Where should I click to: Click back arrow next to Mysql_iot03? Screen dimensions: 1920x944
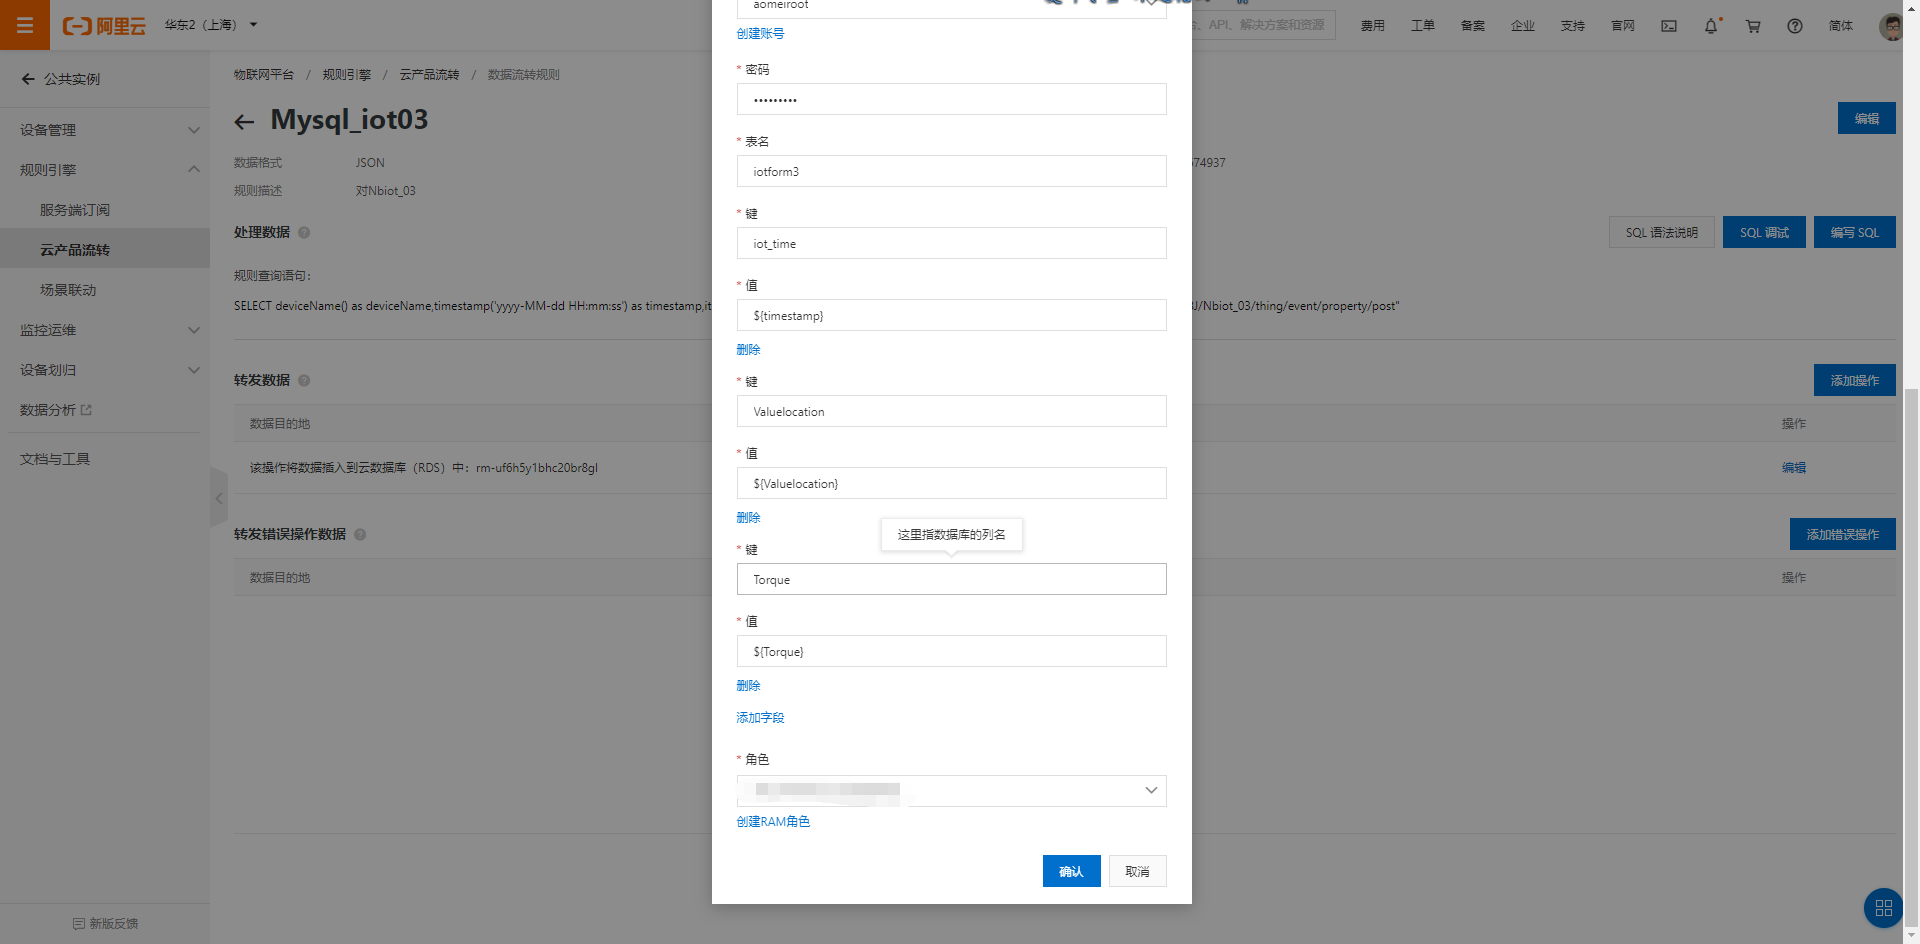(244, 122)
